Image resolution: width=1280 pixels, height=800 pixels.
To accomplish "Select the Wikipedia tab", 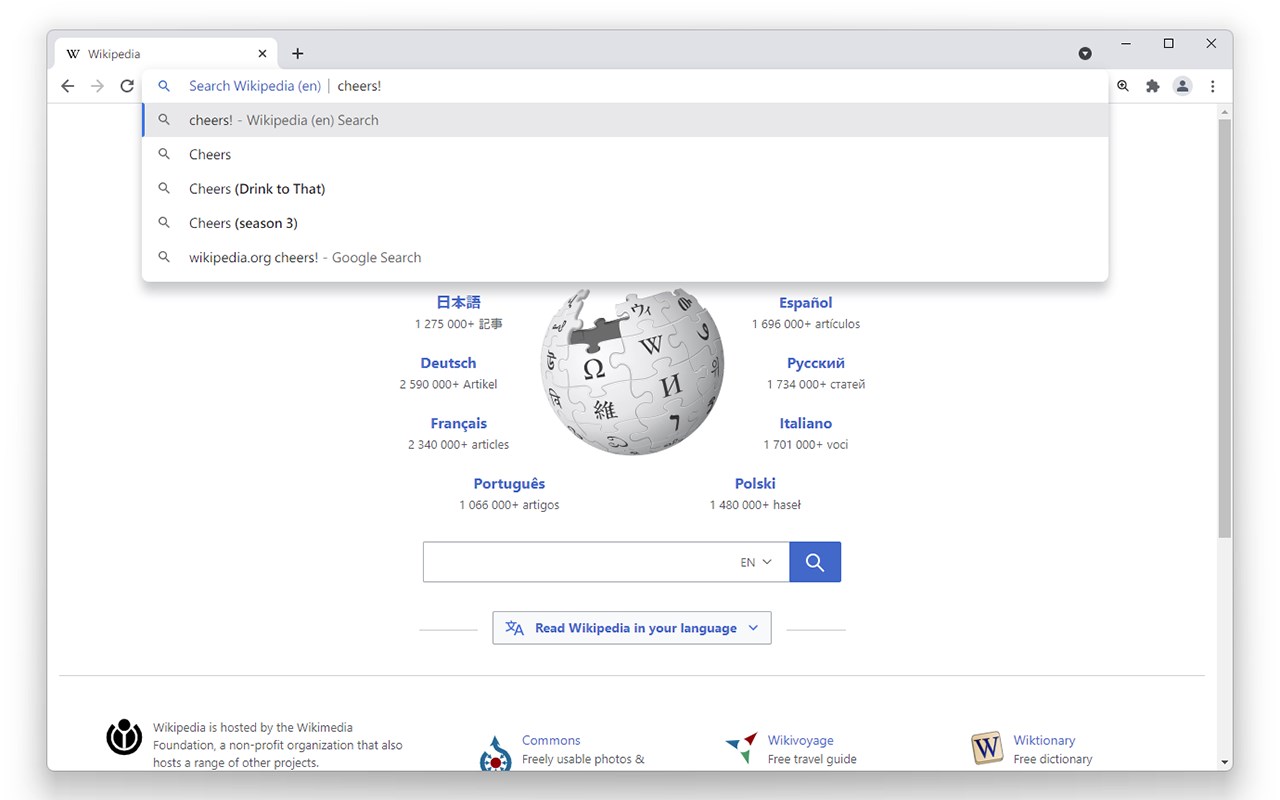I will [167, 54].
